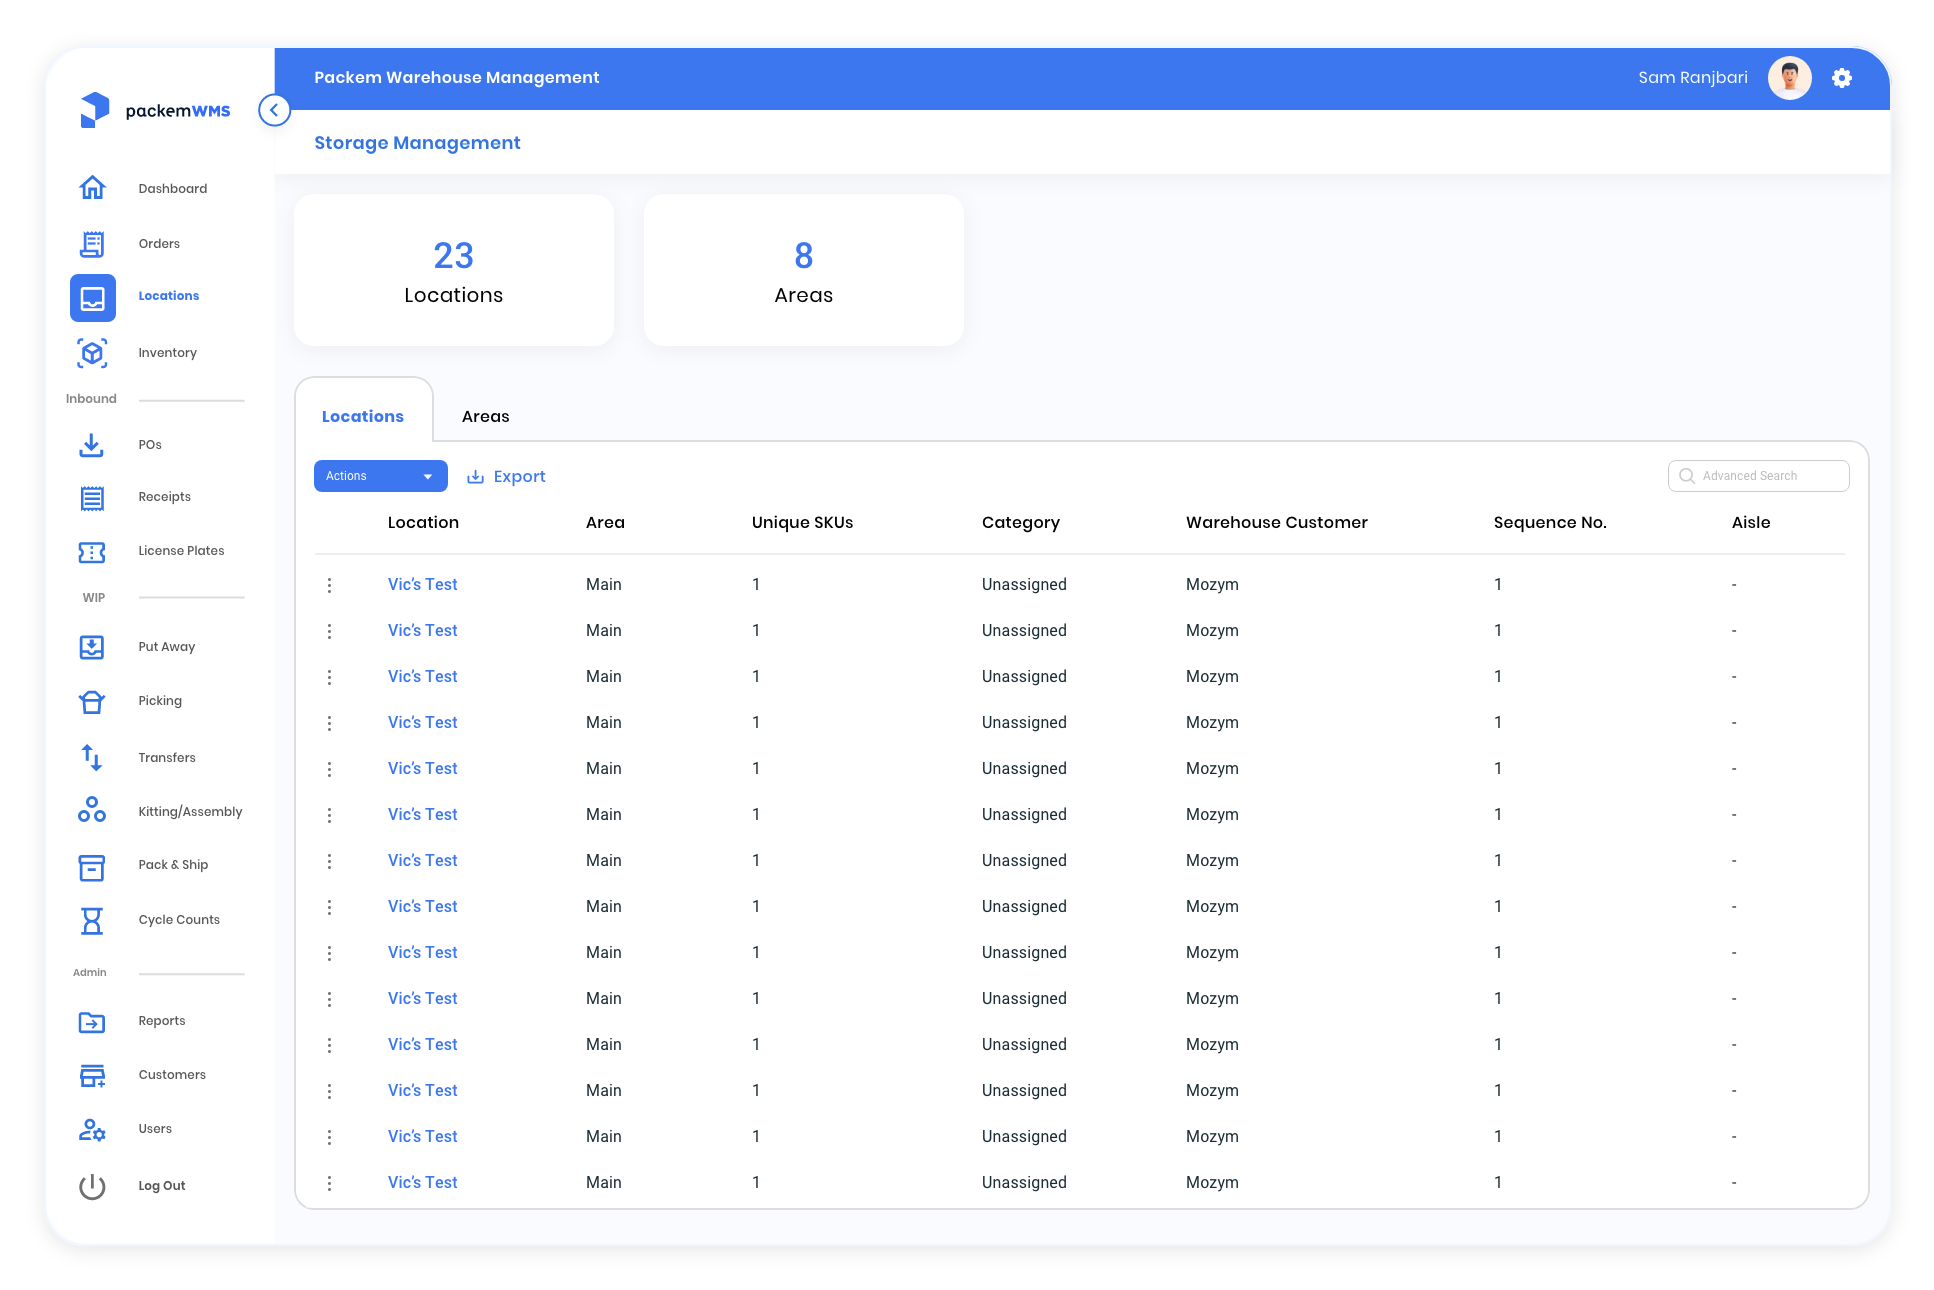Click inside the Advanced Search field

click(x=1758, y=476)
